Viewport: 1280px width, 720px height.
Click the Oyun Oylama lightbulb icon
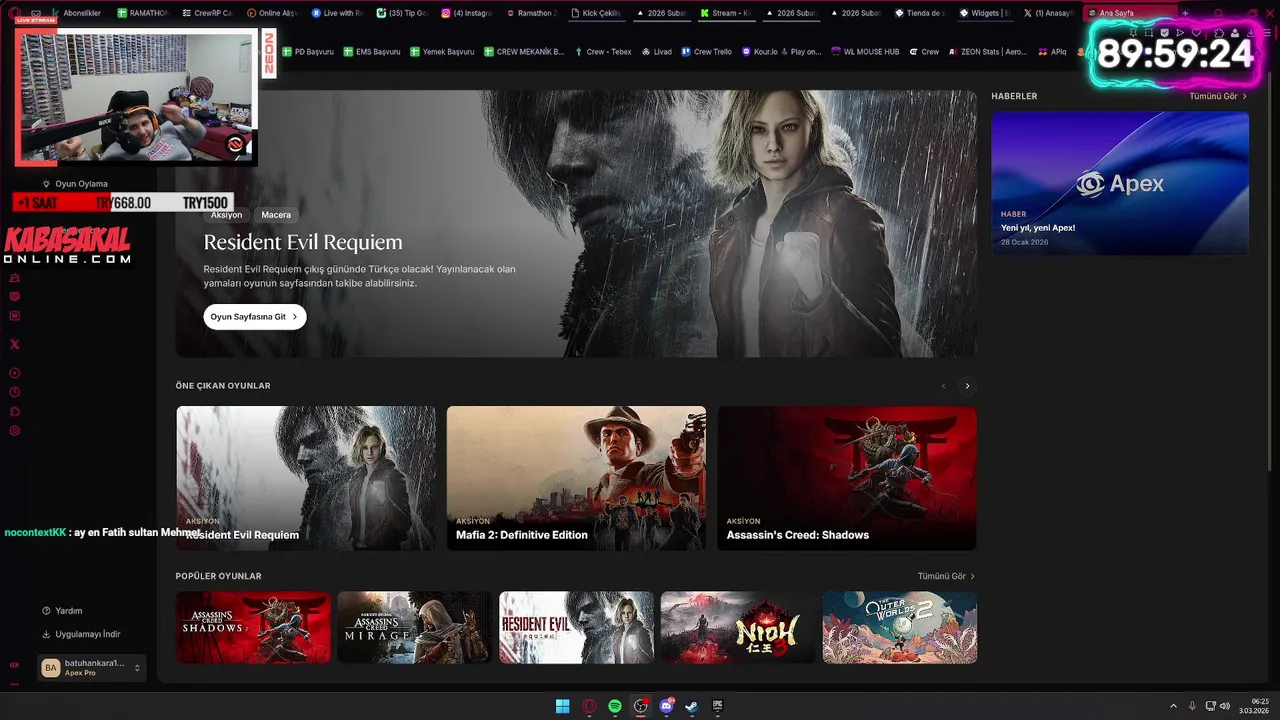click(x=46, y=184)
